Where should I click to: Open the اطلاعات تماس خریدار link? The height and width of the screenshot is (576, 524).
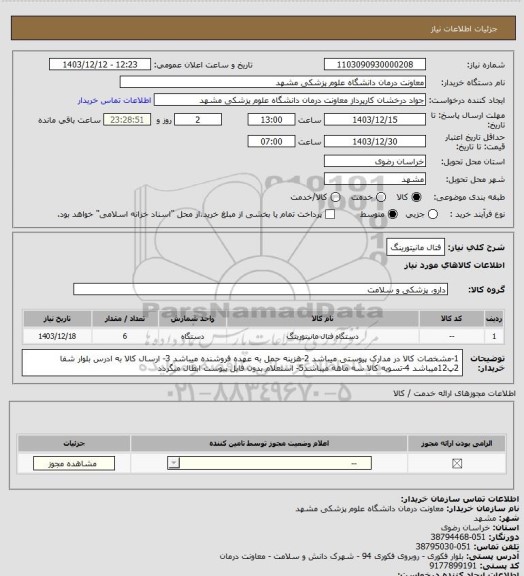click(114, 100)
